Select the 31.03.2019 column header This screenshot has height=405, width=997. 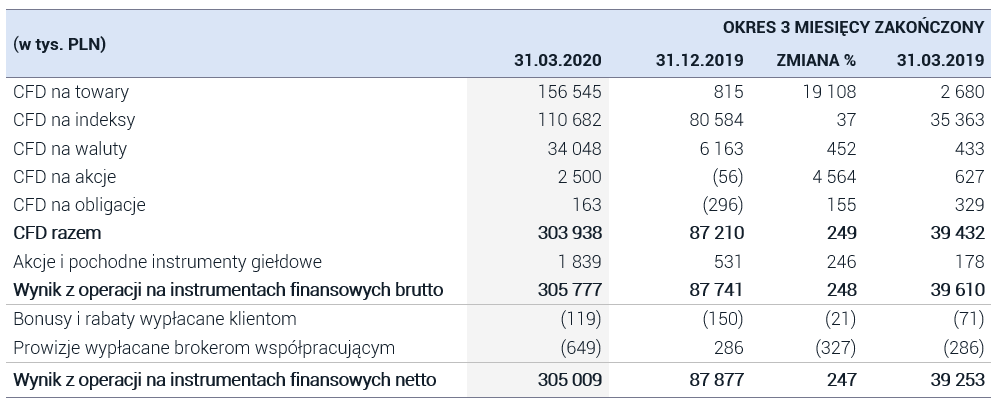940,60
